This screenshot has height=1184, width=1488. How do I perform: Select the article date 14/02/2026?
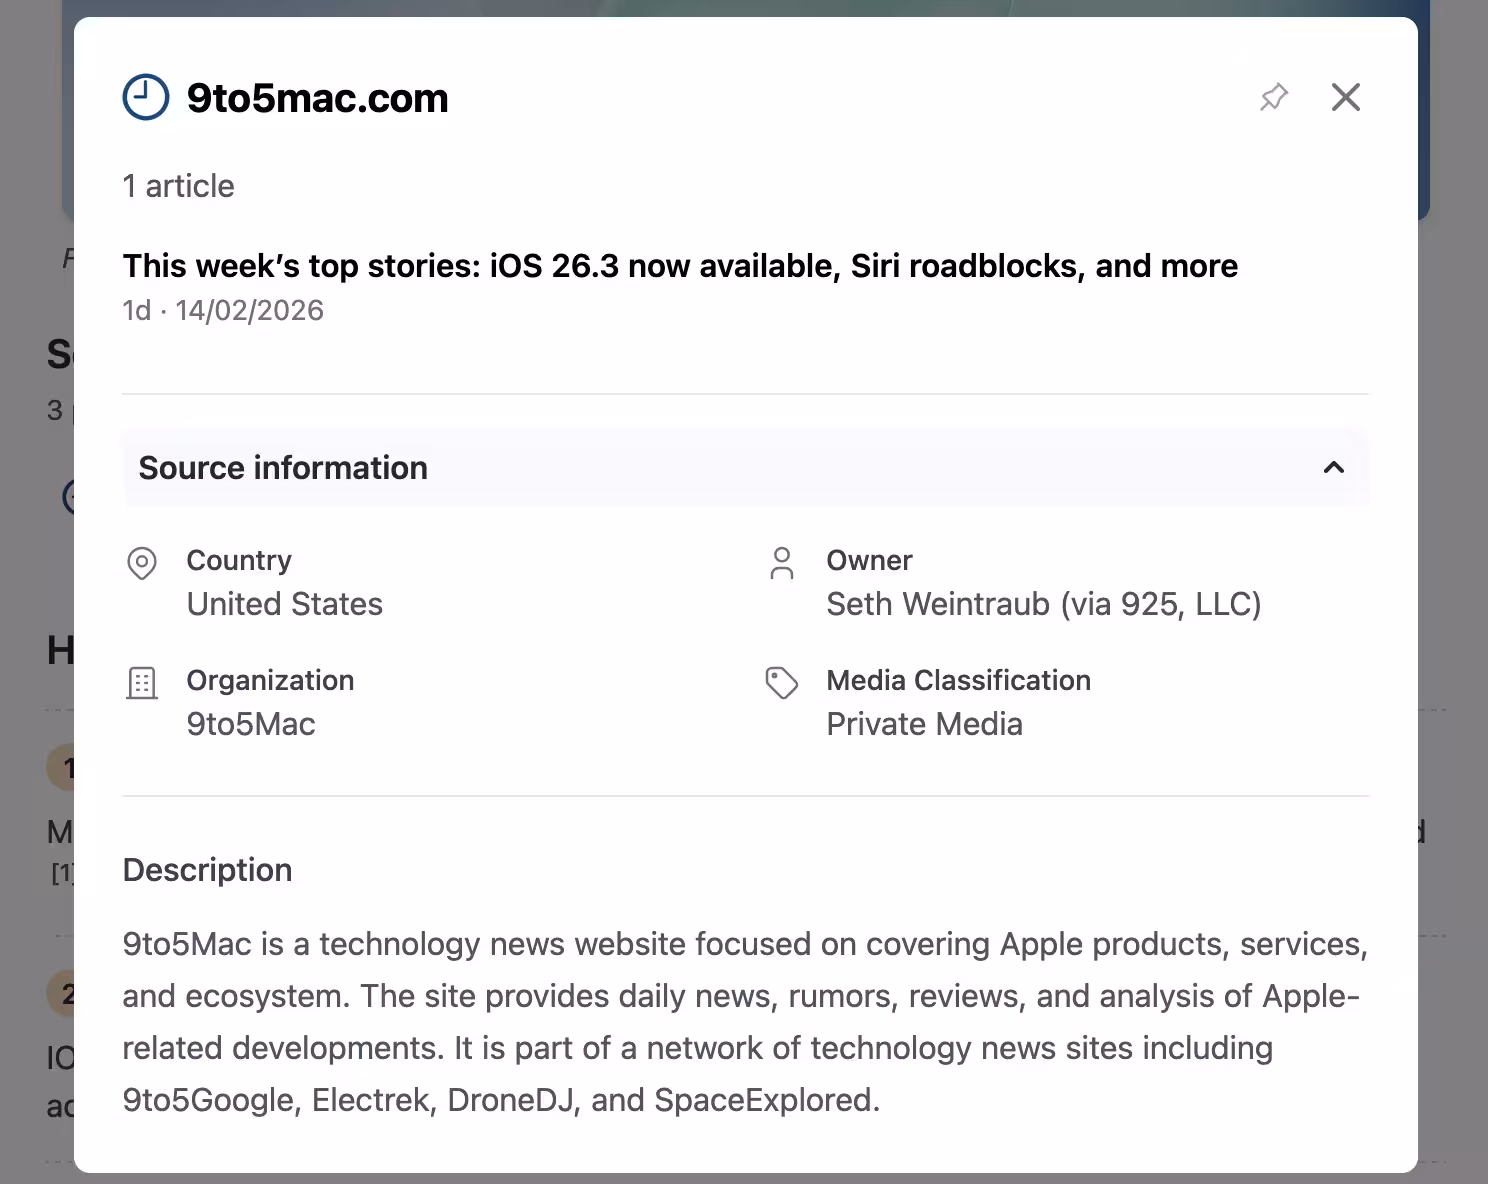tap(249, 310)
